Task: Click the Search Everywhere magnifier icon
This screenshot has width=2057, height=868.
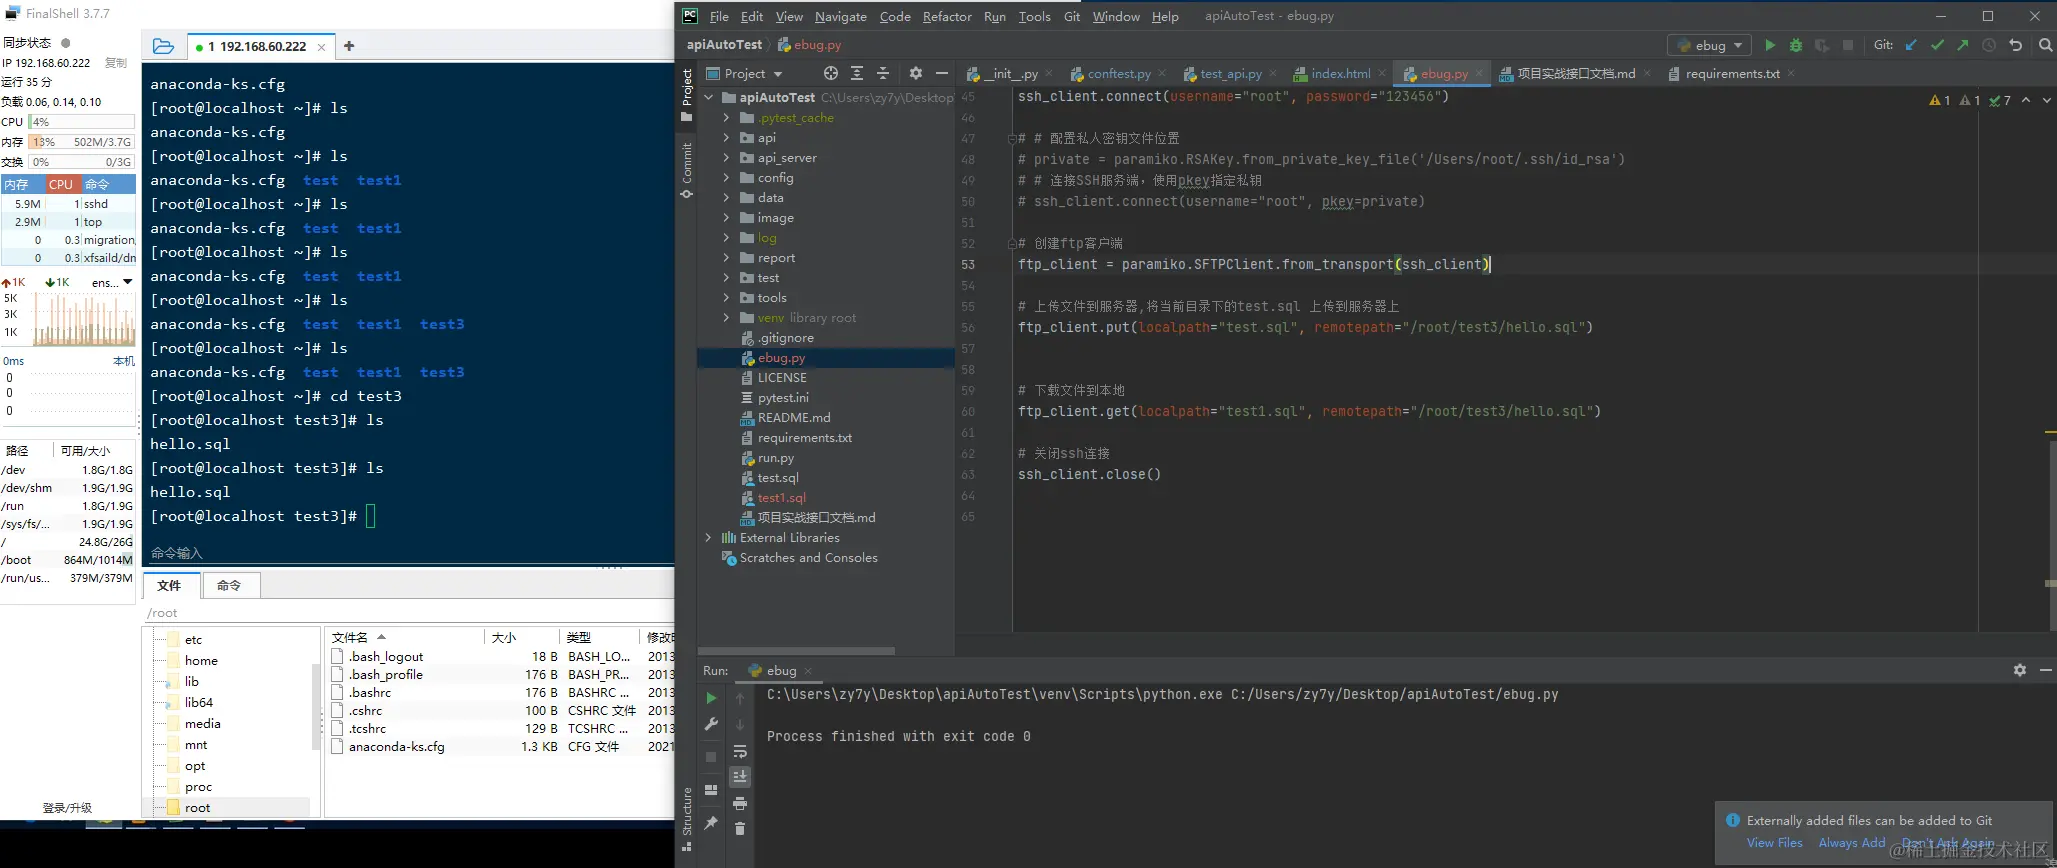Action: 2045,45
